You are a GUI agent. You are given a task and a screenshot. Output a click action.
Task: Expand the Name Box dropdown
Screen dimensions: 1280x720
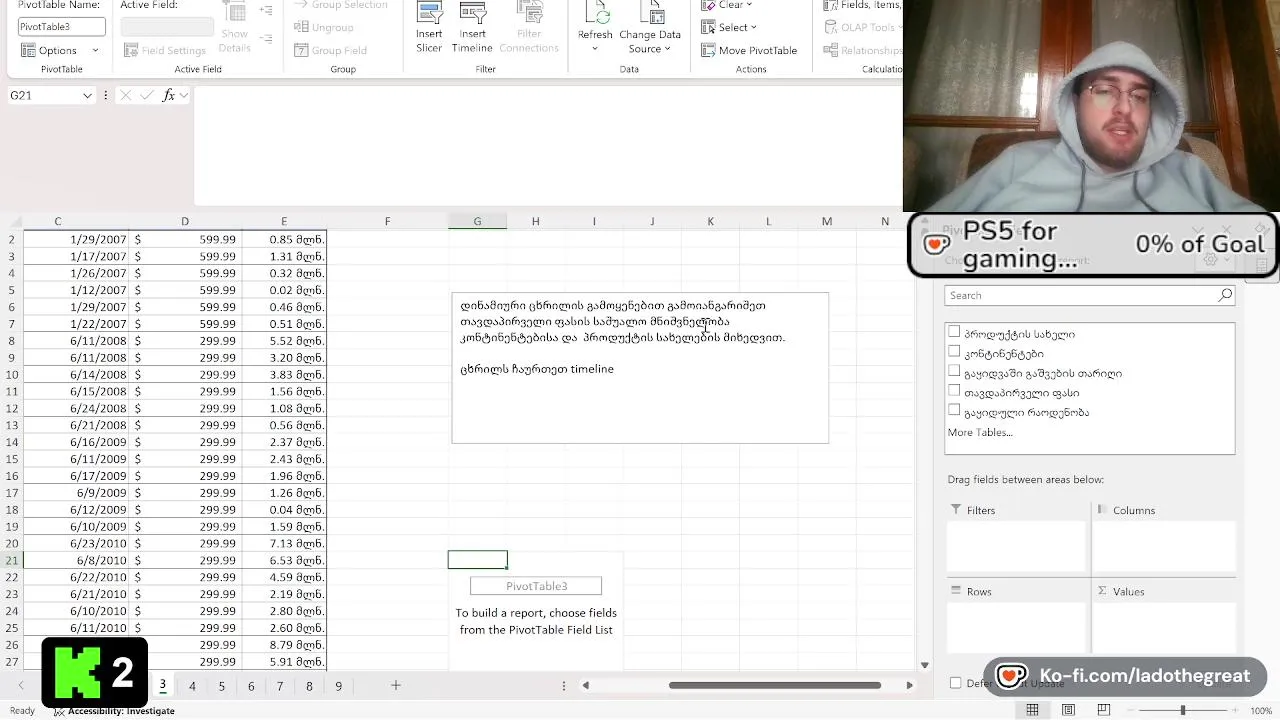(x=87, y=95)
